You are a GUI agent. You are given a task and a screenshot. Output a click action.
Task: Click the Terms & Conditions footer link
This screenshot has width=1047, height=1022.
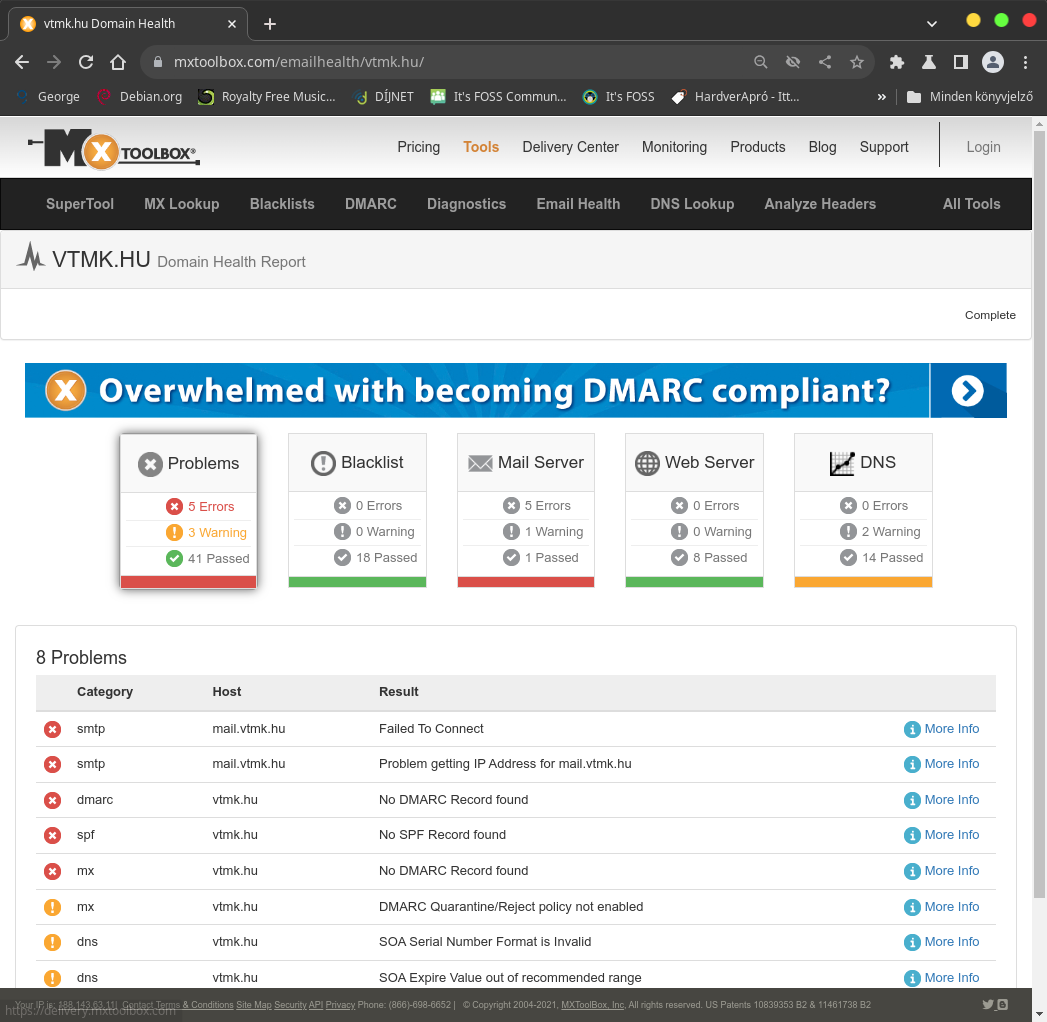tap(195, 1005)
